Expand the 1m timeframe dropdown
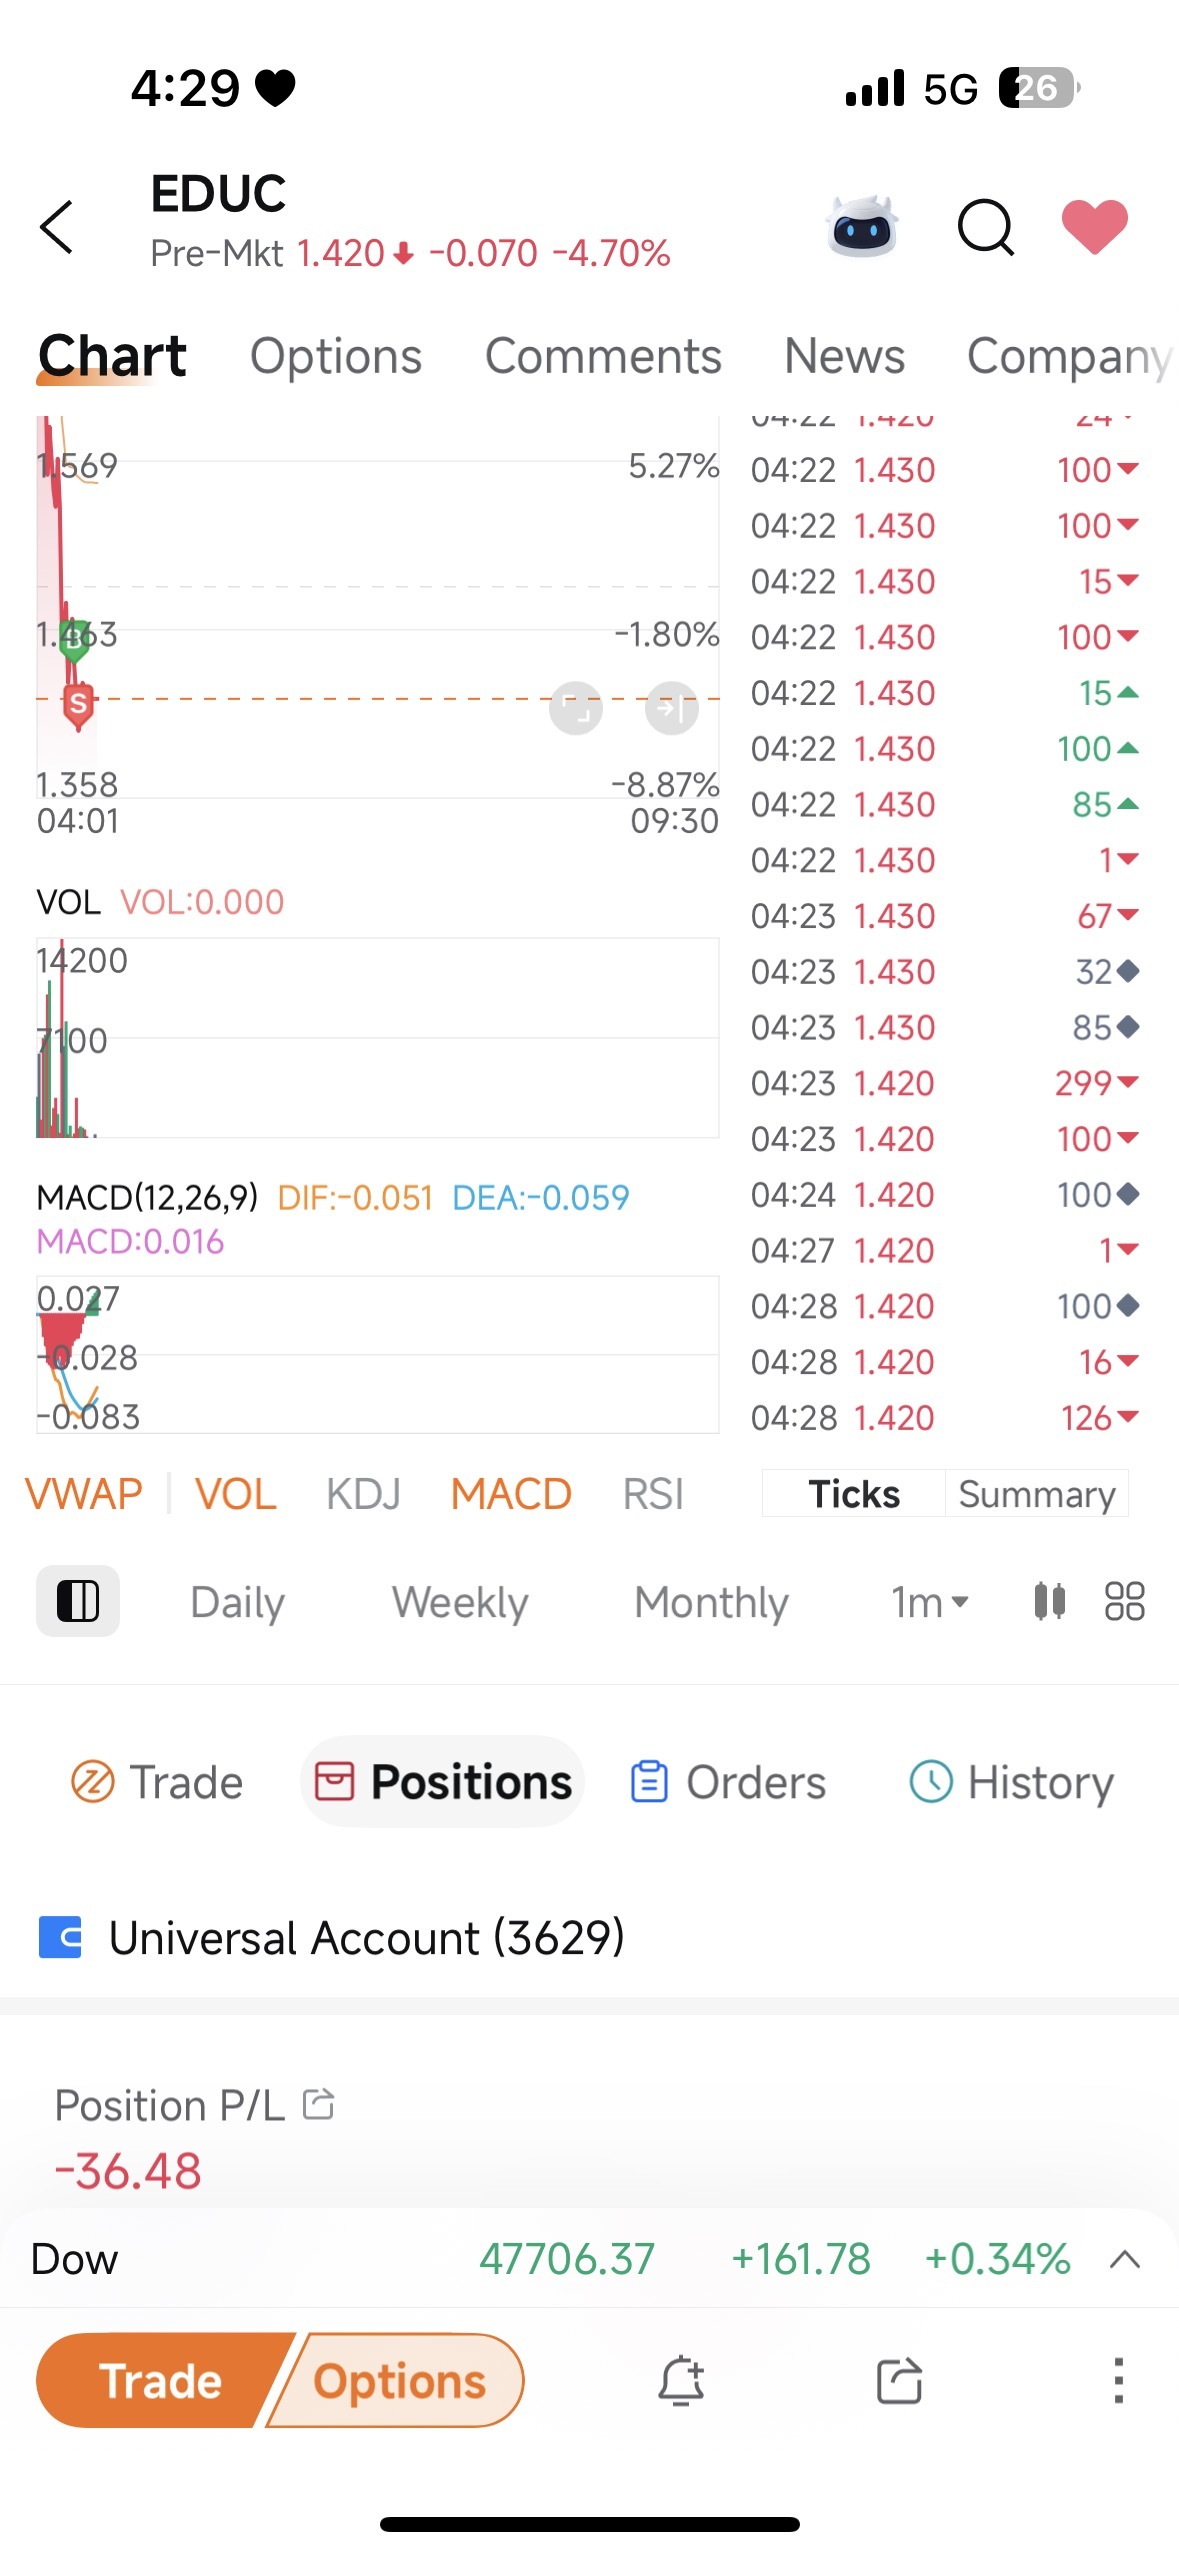The image size is (1179, 2556). [930, 1602]
